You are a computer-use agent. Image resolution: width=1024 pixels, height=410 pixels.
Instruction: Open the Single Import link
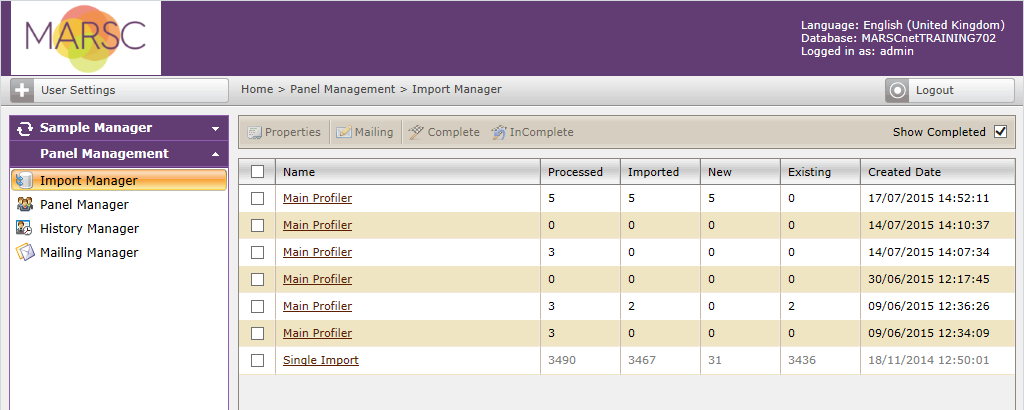tap(321, 360)
